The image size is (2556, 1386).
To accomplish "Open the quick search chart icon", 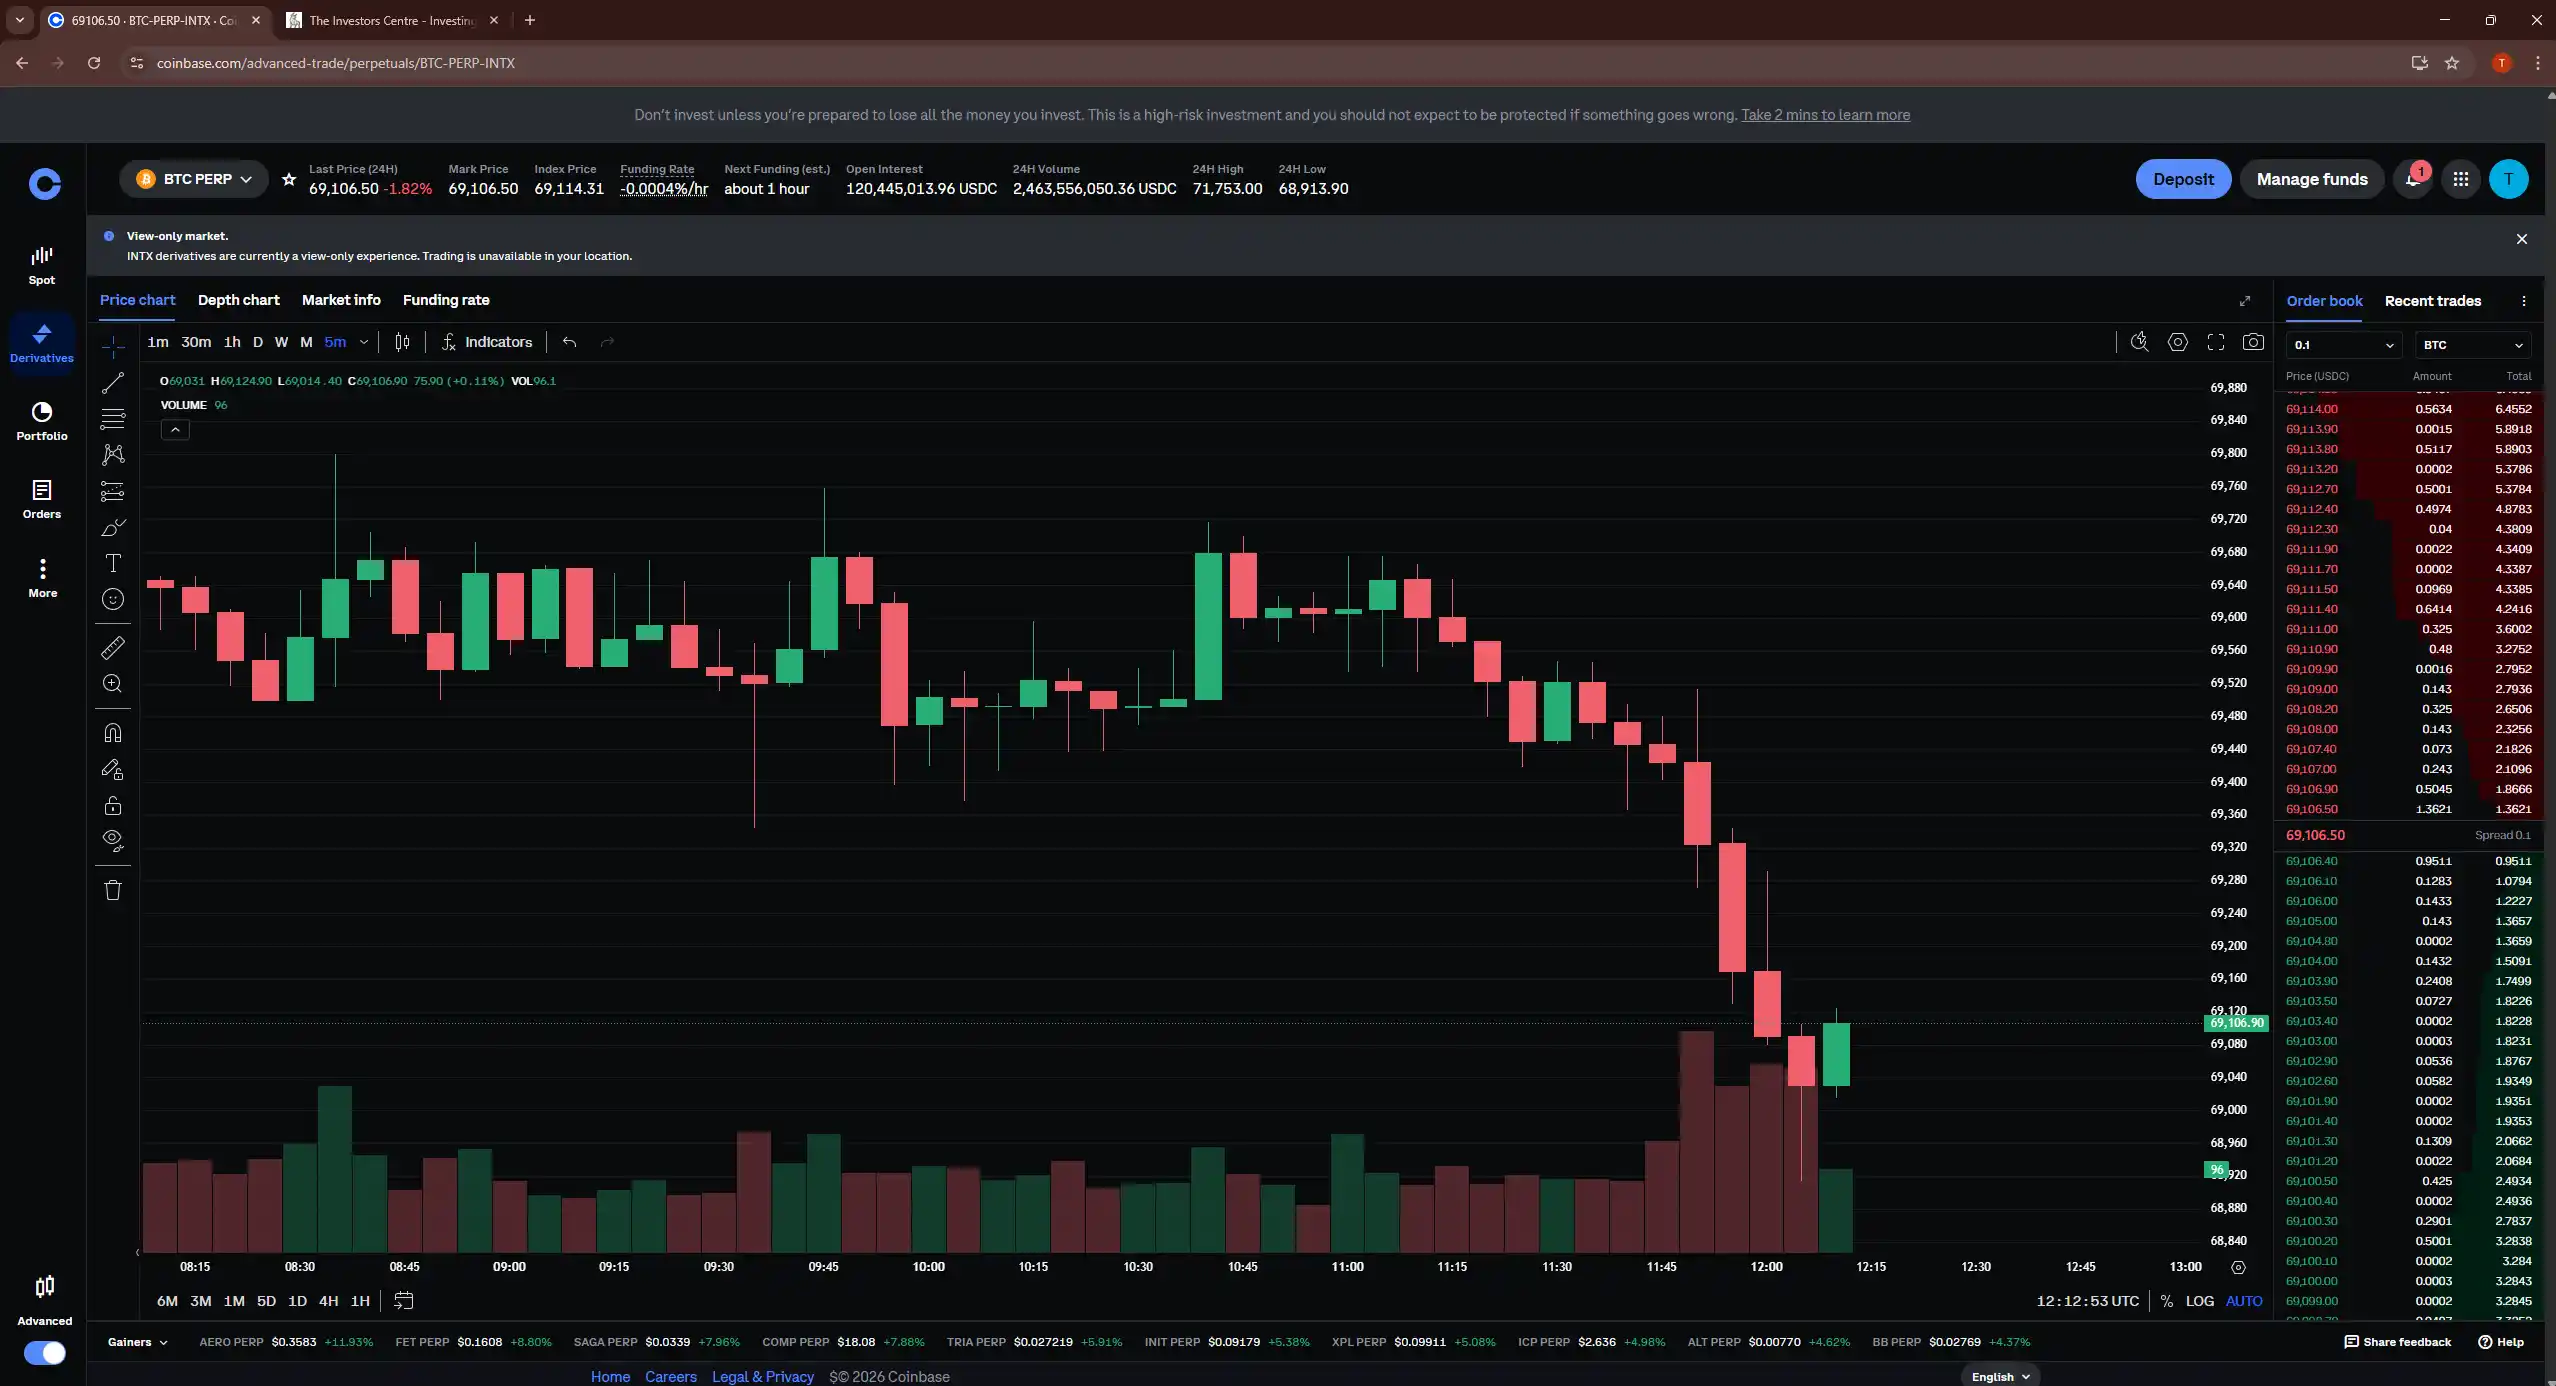I will click(x=2139, y=342).
